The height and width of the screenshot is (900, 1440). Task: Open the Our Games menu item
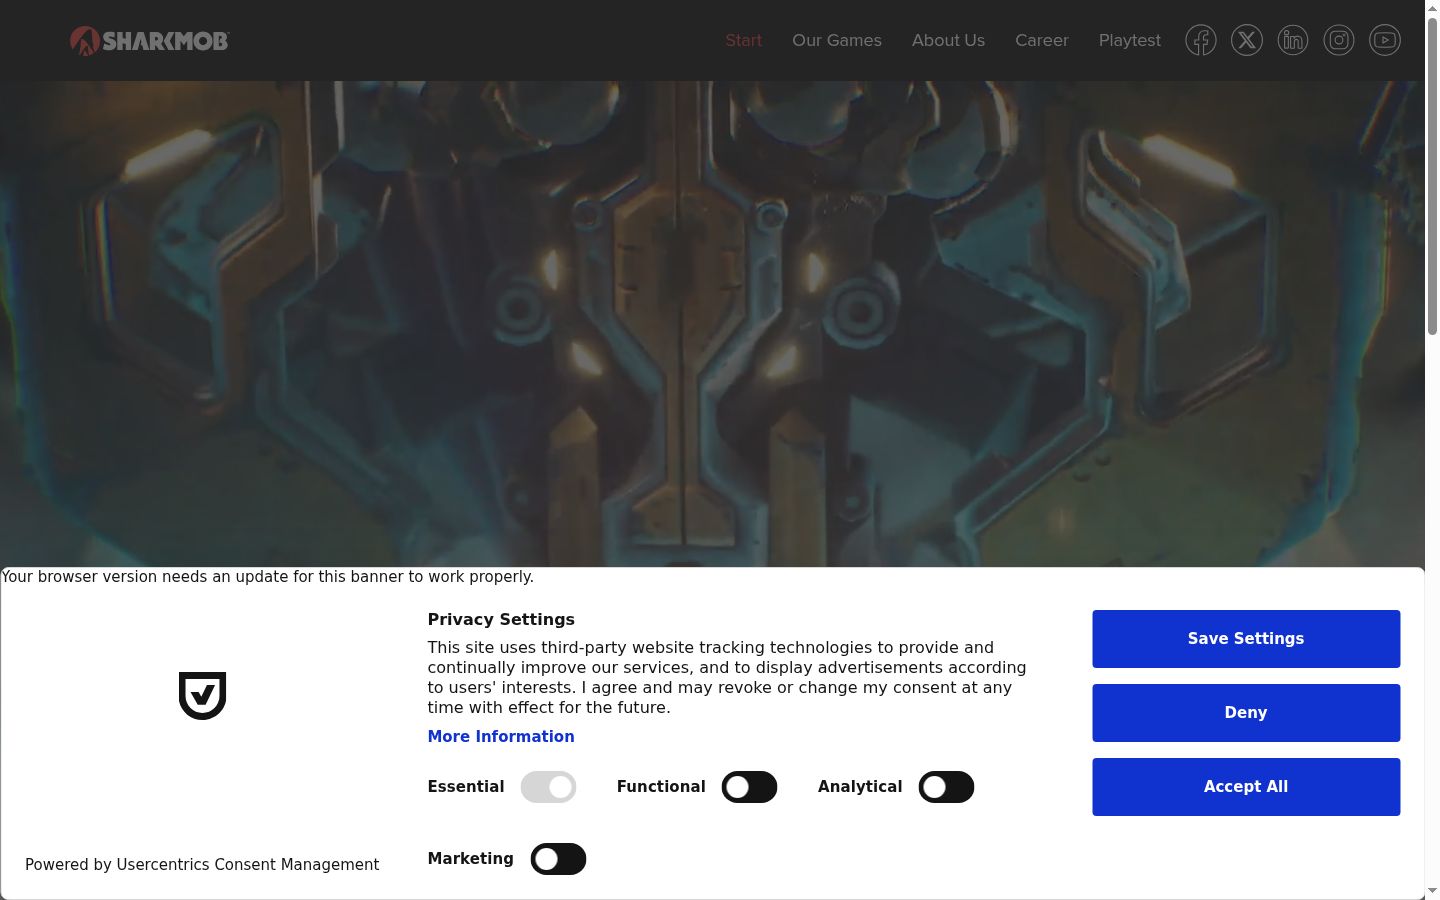(837, 40)
